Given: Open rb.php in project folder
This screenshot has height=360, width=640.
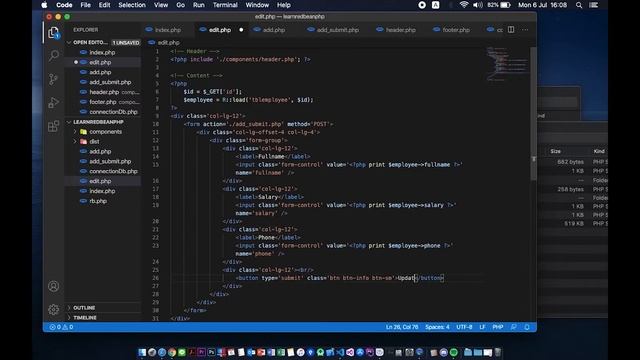Looking at the screenshot, I should pyautogui.click(x=103, y=201).
